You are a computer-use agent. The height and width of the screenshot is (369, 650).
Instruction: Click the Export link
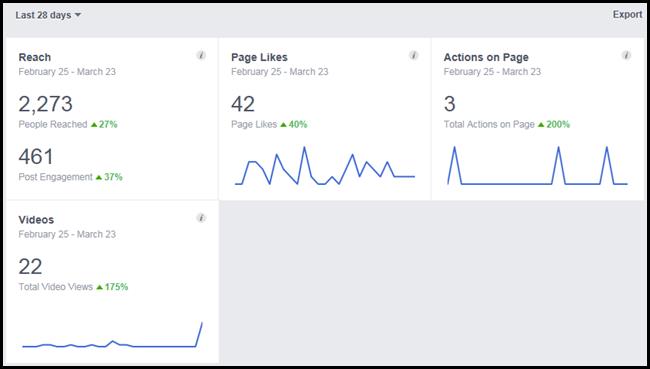point(628,15)
